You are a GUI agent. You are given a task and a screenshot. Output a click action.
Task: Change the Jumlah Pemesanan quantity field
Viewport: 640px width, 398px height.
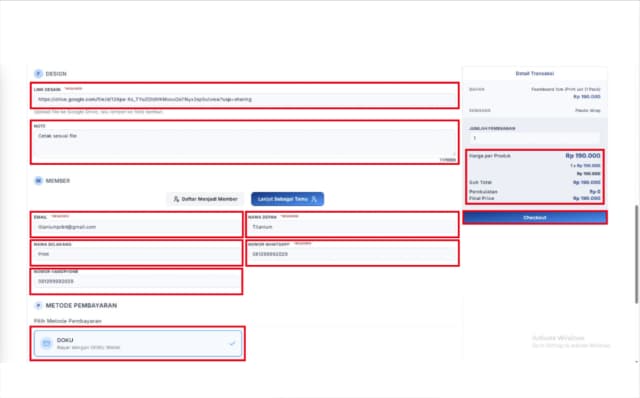pos(535,138)
